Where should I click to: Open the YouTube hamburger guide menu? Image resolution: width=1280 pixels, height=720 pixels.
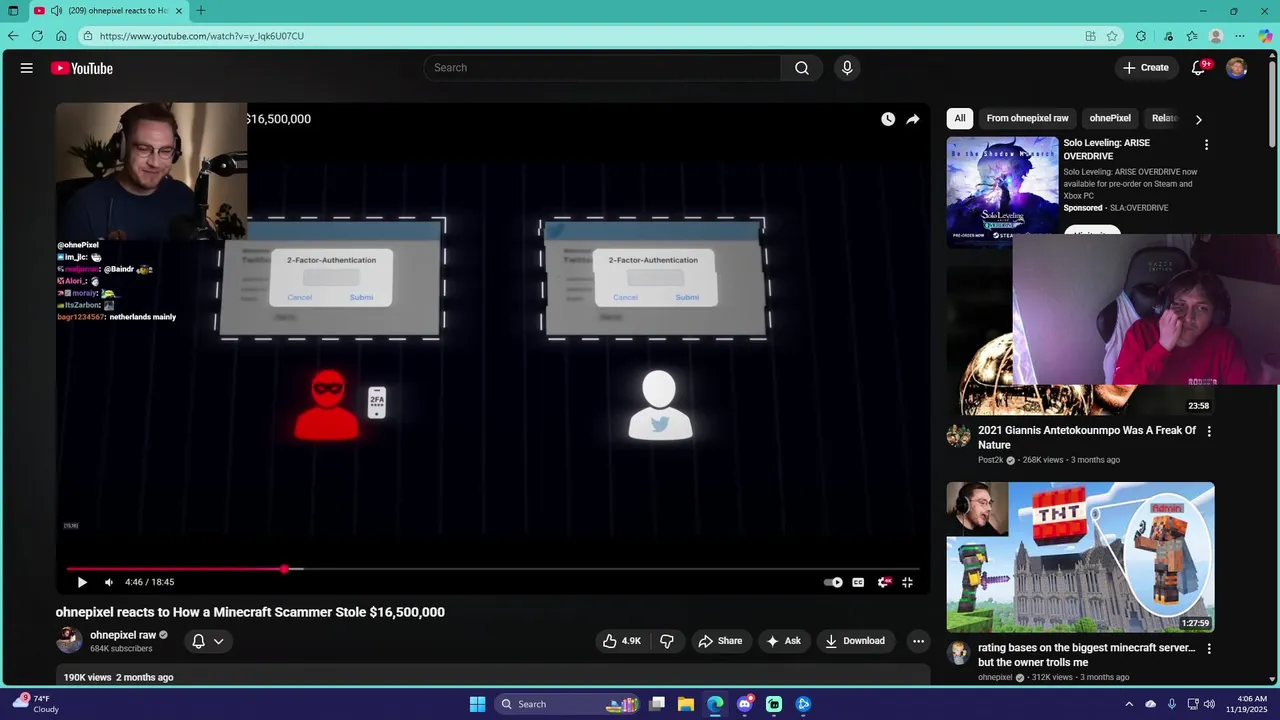click(27, 68)
